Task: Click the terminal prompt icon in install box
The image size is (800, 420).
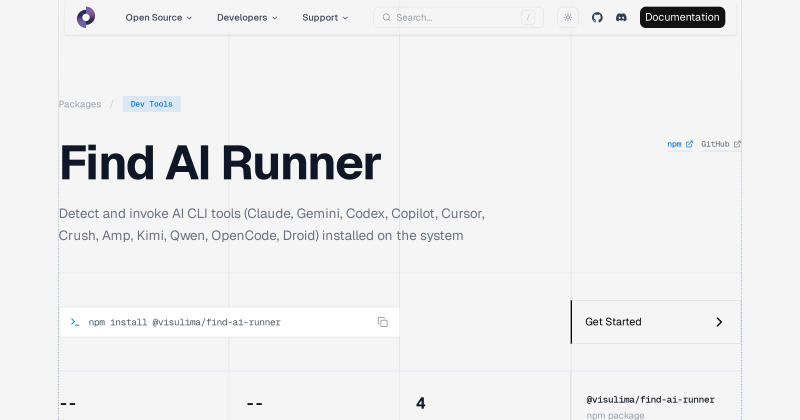Action: click(75, 322)
